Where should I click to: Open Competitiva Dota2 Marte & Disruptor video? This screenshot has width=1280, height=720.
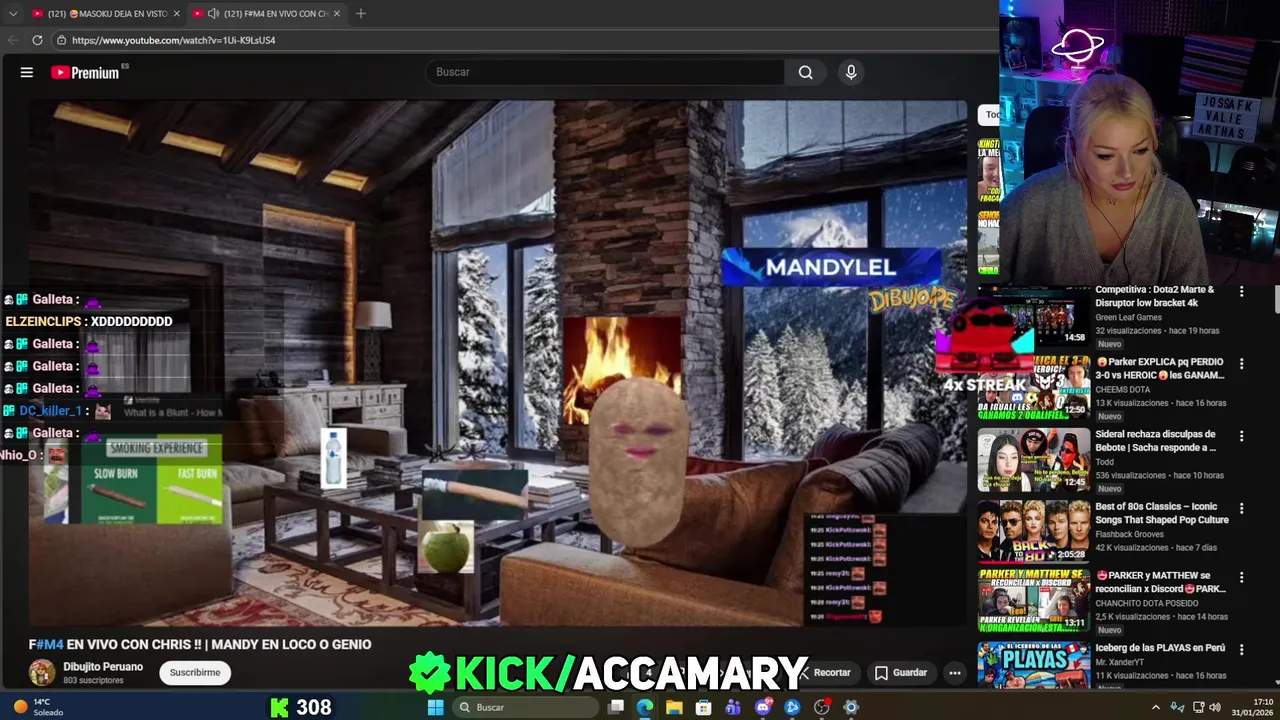point(1154,296)
